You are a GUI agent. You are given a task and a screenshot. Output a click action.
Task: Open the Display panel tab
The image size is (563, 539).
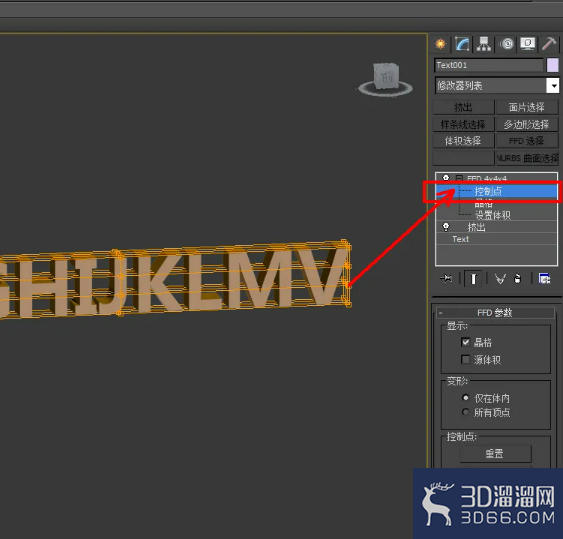pyautogui.click(x=527, y=44)
